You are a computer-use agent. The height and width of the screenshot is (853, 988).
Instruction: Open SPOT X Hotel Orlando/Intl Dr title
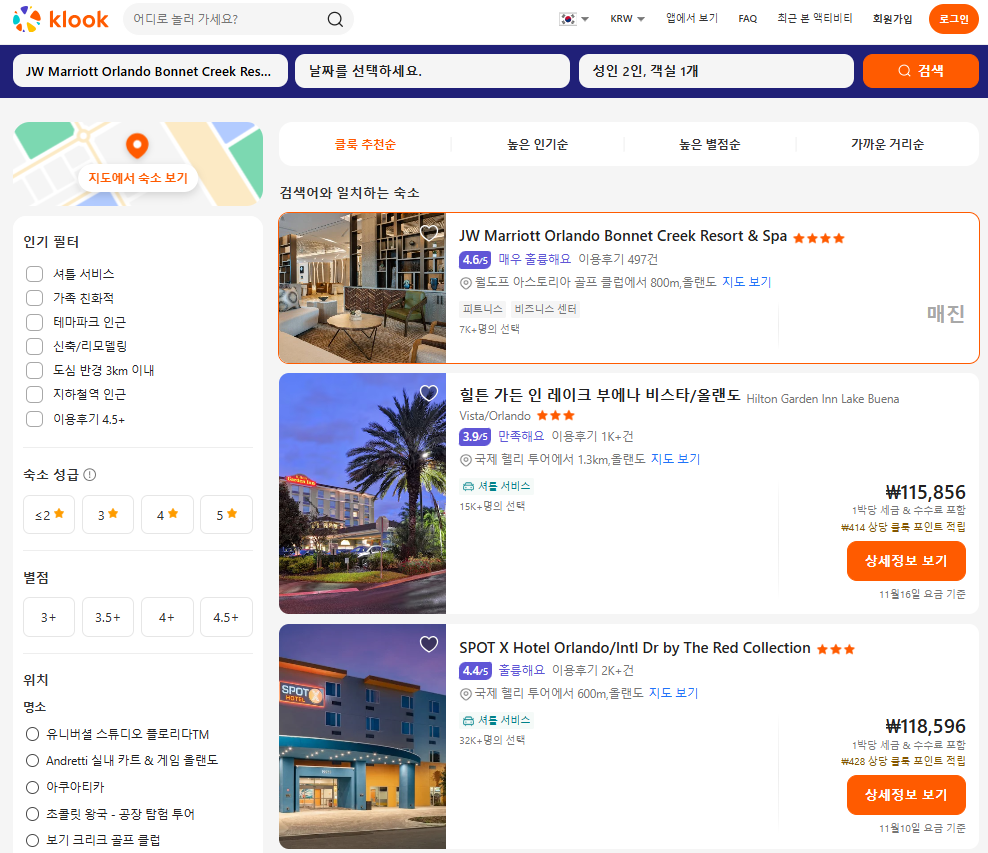tap(635, 648)
